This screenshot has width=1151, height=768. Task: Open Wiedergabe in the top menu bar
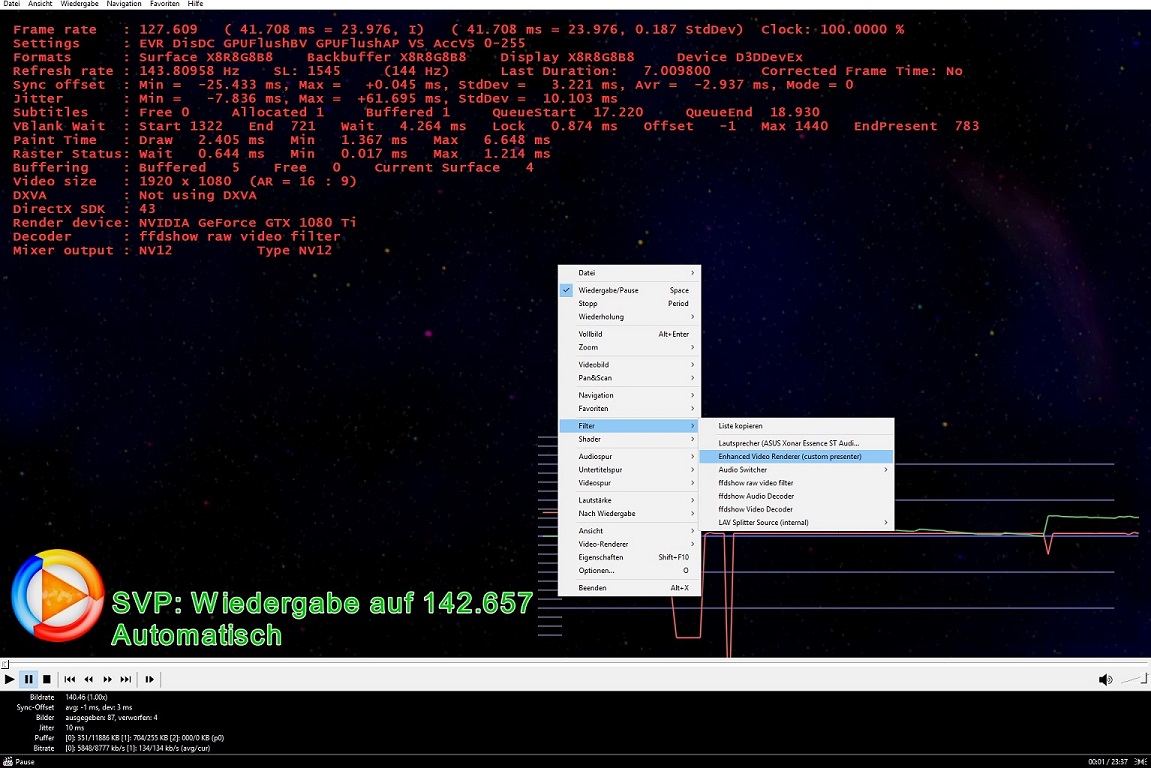pos(79,4)
